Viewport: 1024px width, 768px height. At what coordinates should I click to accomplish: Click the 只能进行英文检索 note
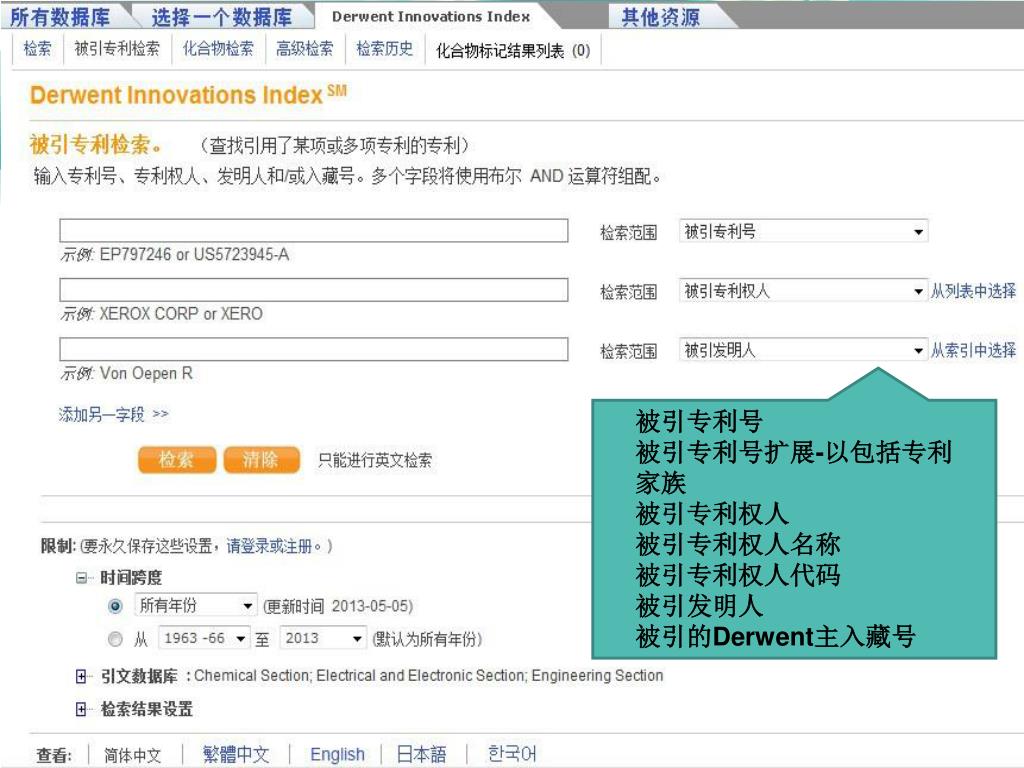(375, 460)
